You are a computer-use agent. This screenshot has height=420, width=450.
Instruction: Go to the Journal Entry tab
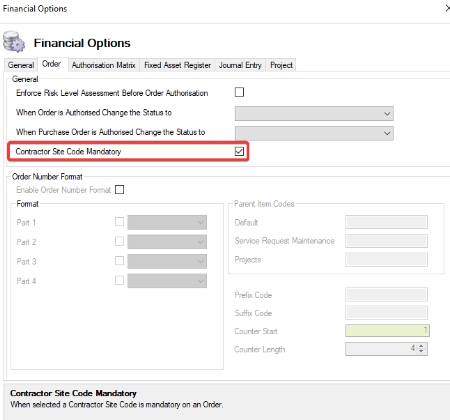click(x=240, y=65)
